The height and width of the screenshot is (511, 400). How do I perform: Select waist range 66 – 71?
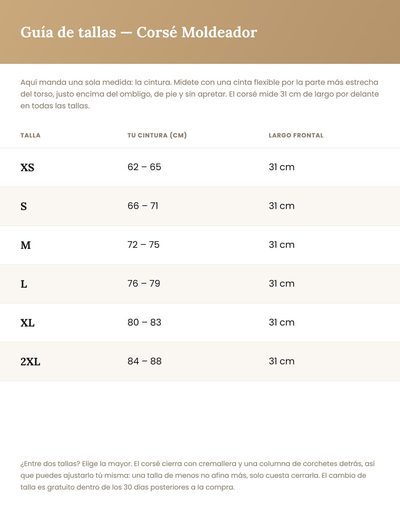pyautogui.click(x=143, y=206)
